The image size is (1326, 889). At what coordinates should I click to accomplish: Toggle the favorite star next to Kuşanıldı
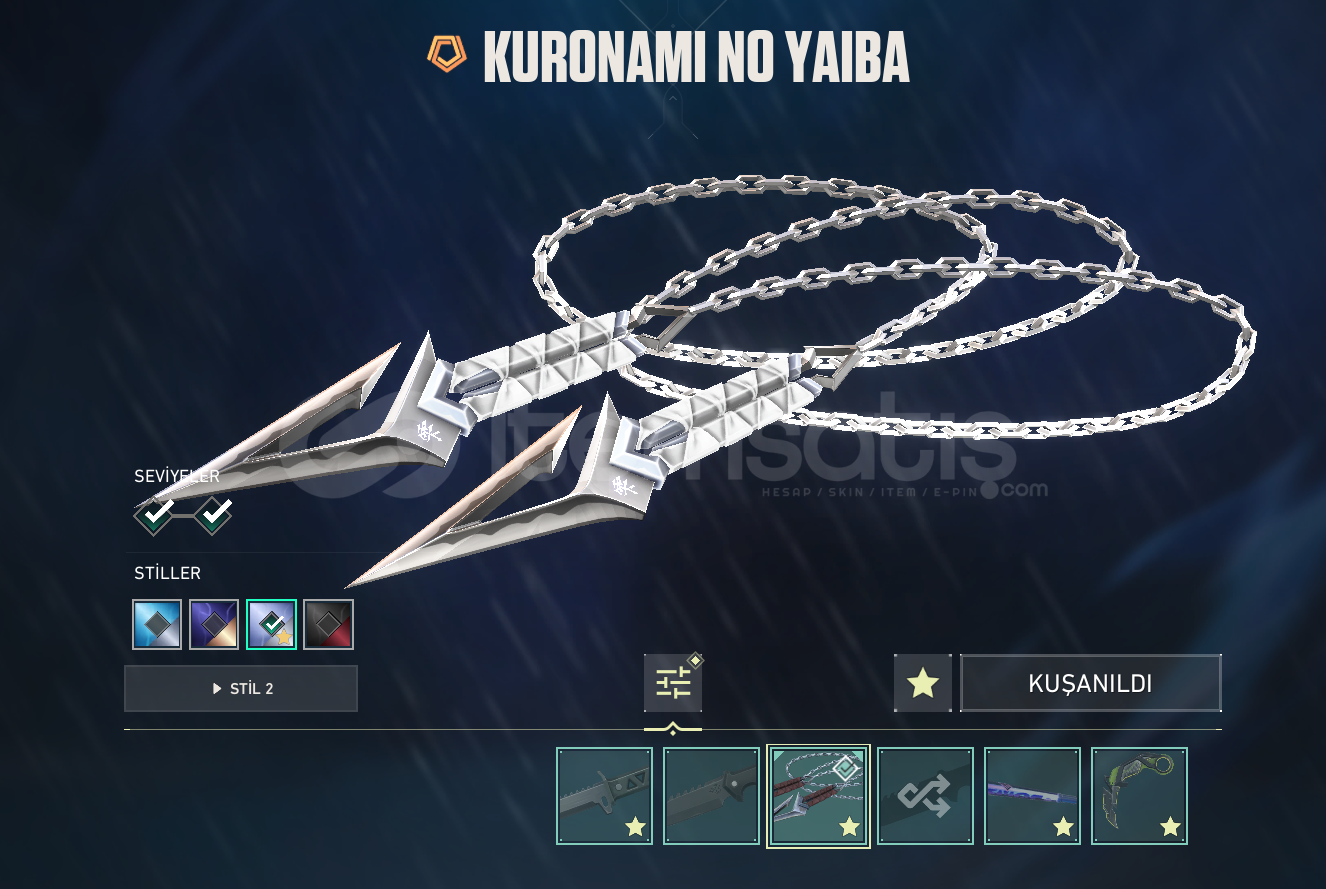[x=922, y=683]
